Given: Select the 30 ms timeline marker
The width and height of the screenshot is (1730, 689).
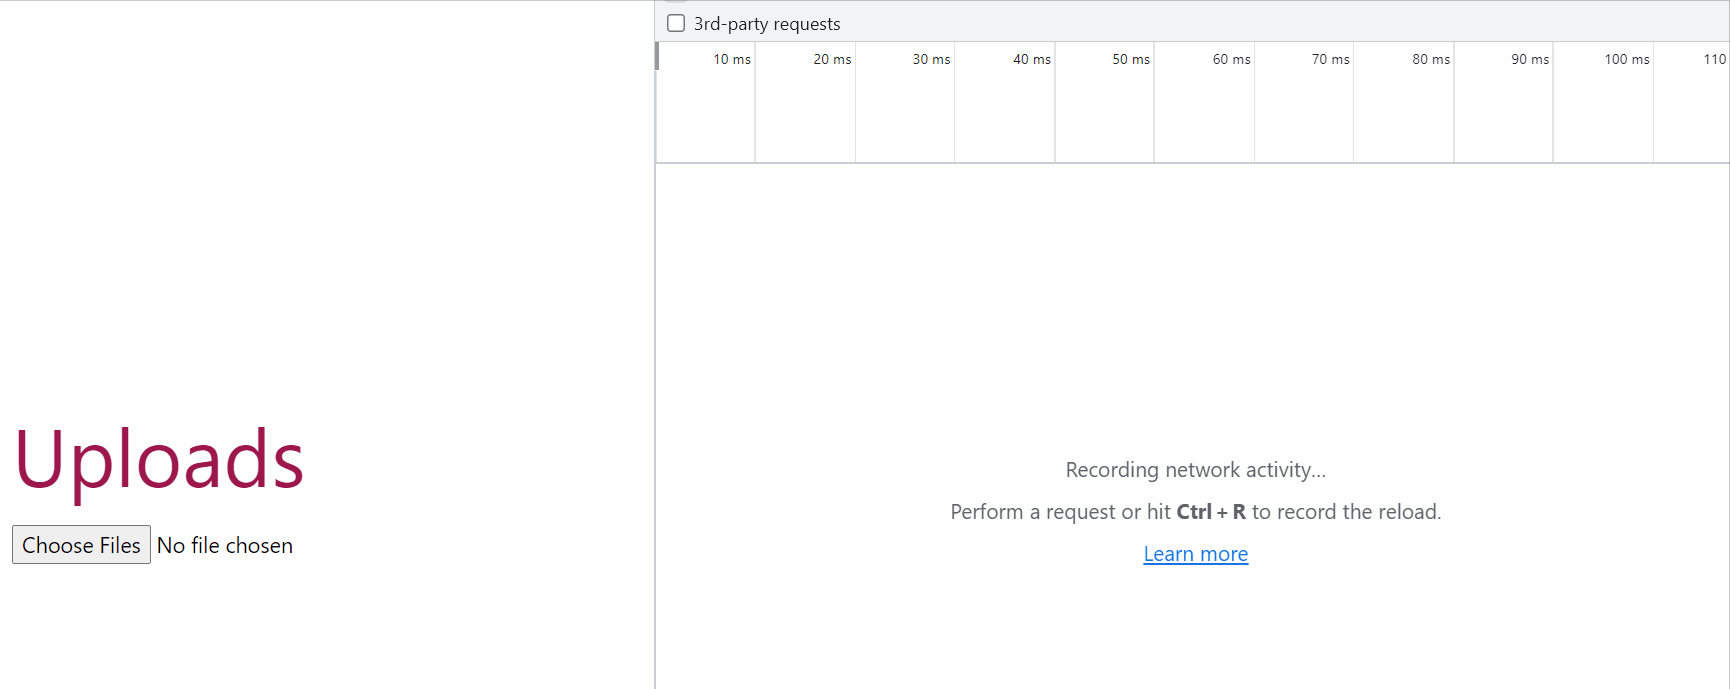Looking at the screenshot, I should [x=931, y=60].
